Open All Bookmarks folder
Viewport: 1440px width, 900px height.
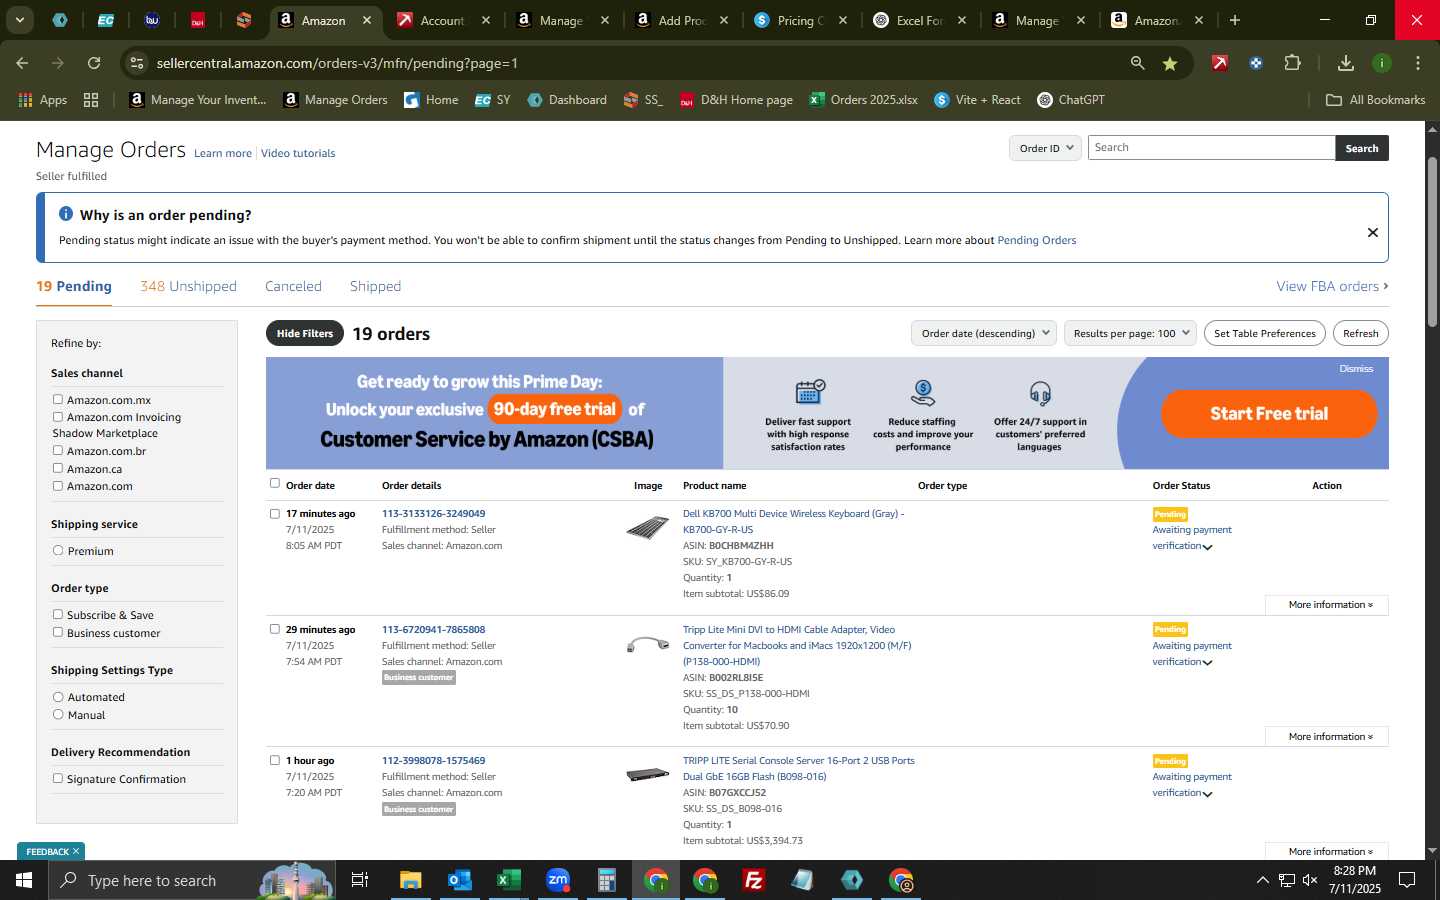coord(1375,100)
